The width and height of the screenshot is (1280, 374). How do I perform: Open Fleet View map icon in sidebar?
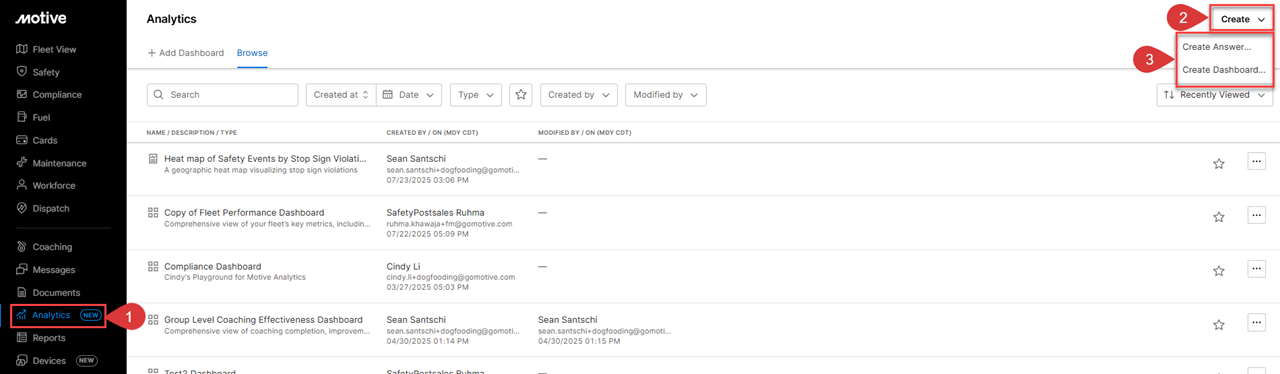click(22, 49)
